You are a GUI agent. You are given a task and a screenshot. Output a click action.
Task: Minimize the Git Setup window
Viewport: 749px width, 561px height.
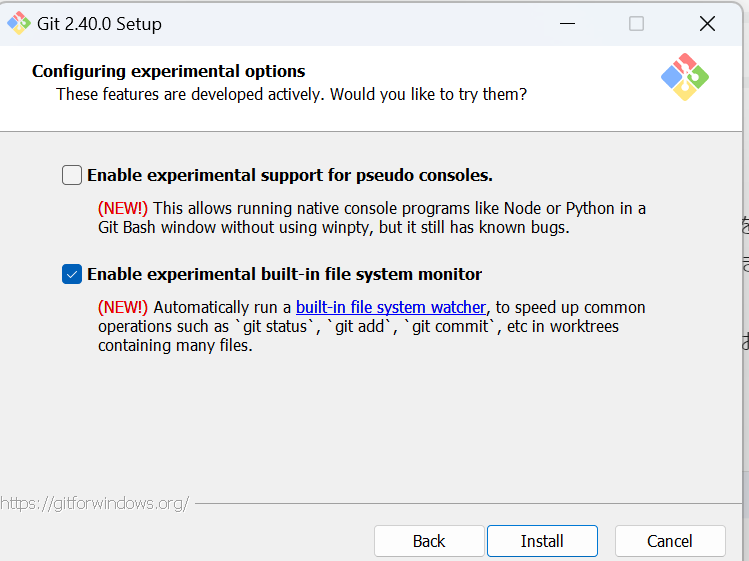coord(565,24)
